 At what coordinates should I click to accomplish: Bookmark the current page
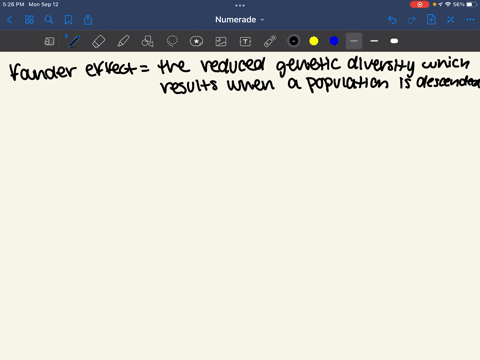[x=68, y=20]
